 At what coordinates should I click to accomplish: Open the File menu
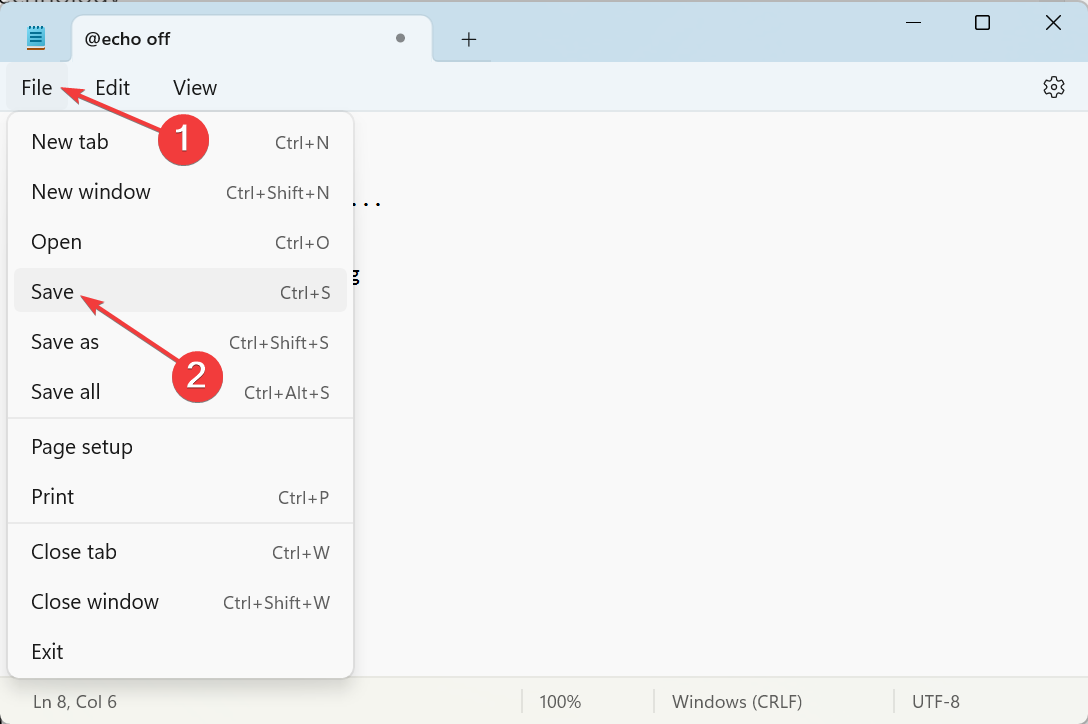point(36,88)
